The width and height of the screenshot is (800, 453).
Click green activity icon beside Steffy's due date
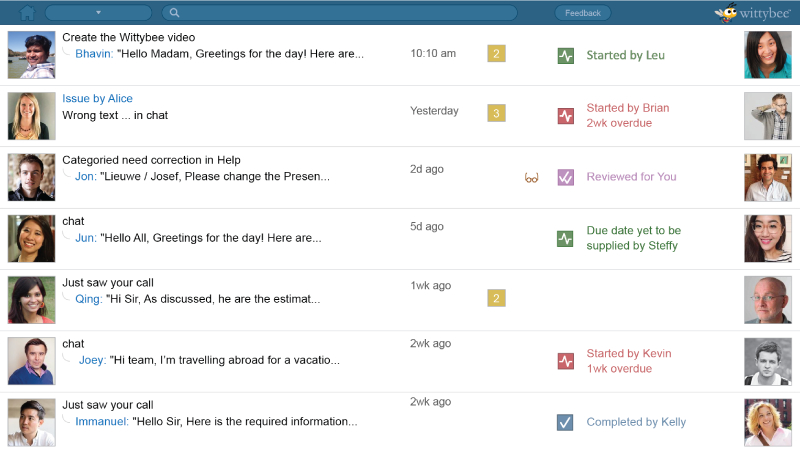click(x=565, y=238)
